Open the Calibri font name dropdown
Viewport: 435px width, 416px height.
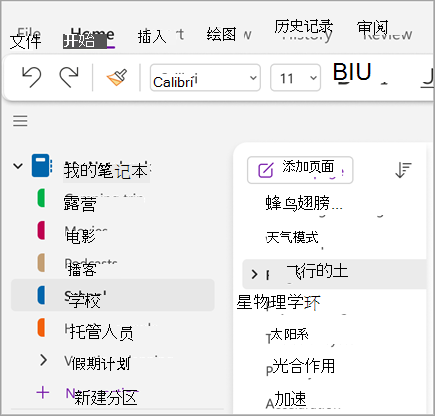[205, 78]
